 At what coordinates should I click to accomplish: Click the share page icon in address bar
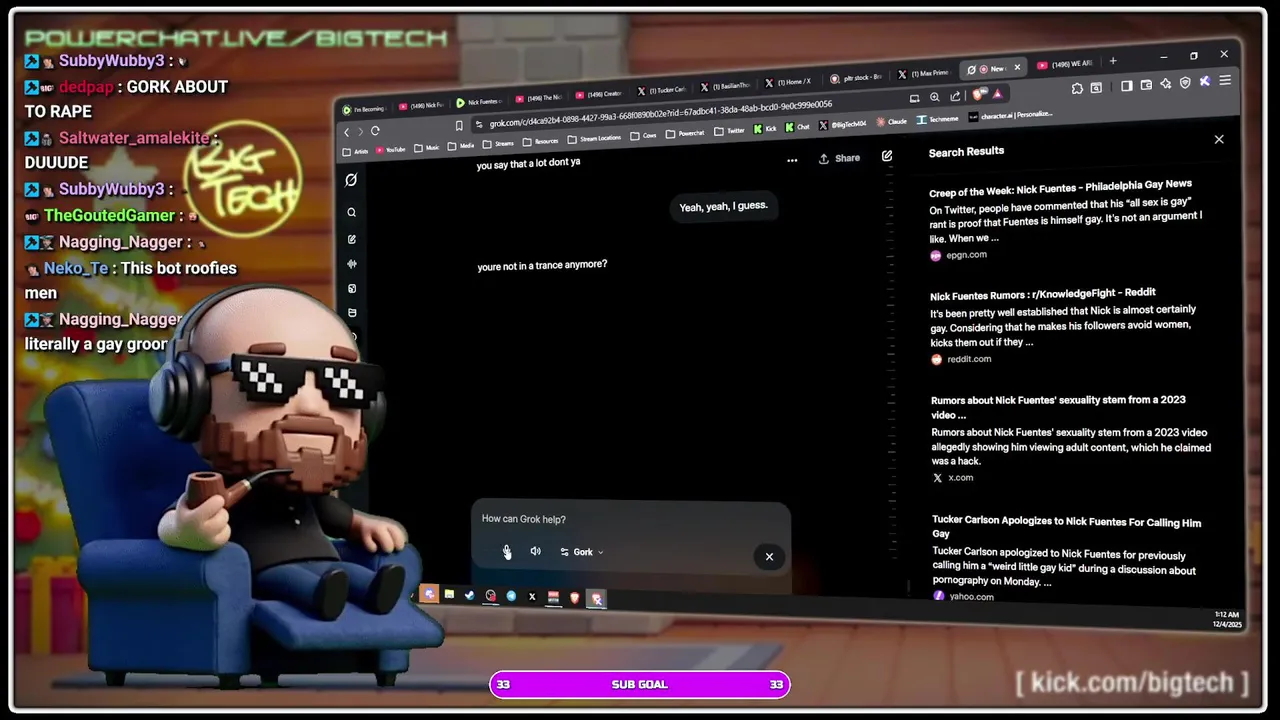point(955,96)
